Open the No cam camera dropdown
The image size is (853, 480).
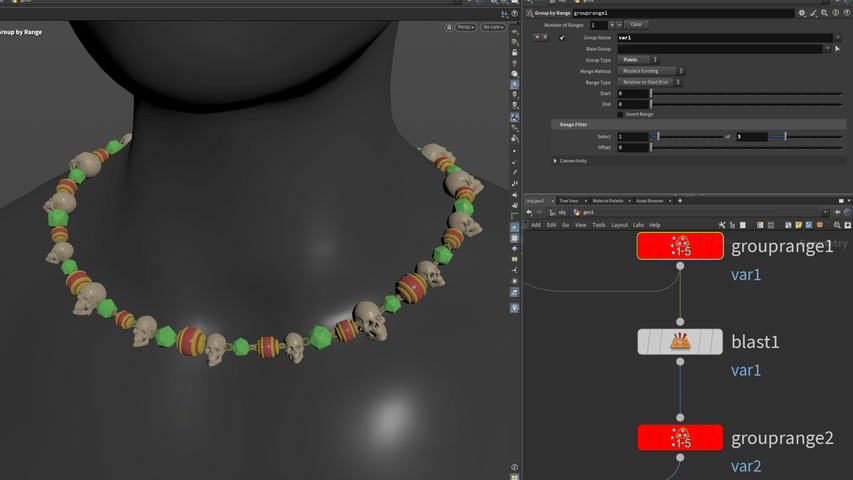coord(493,27)
